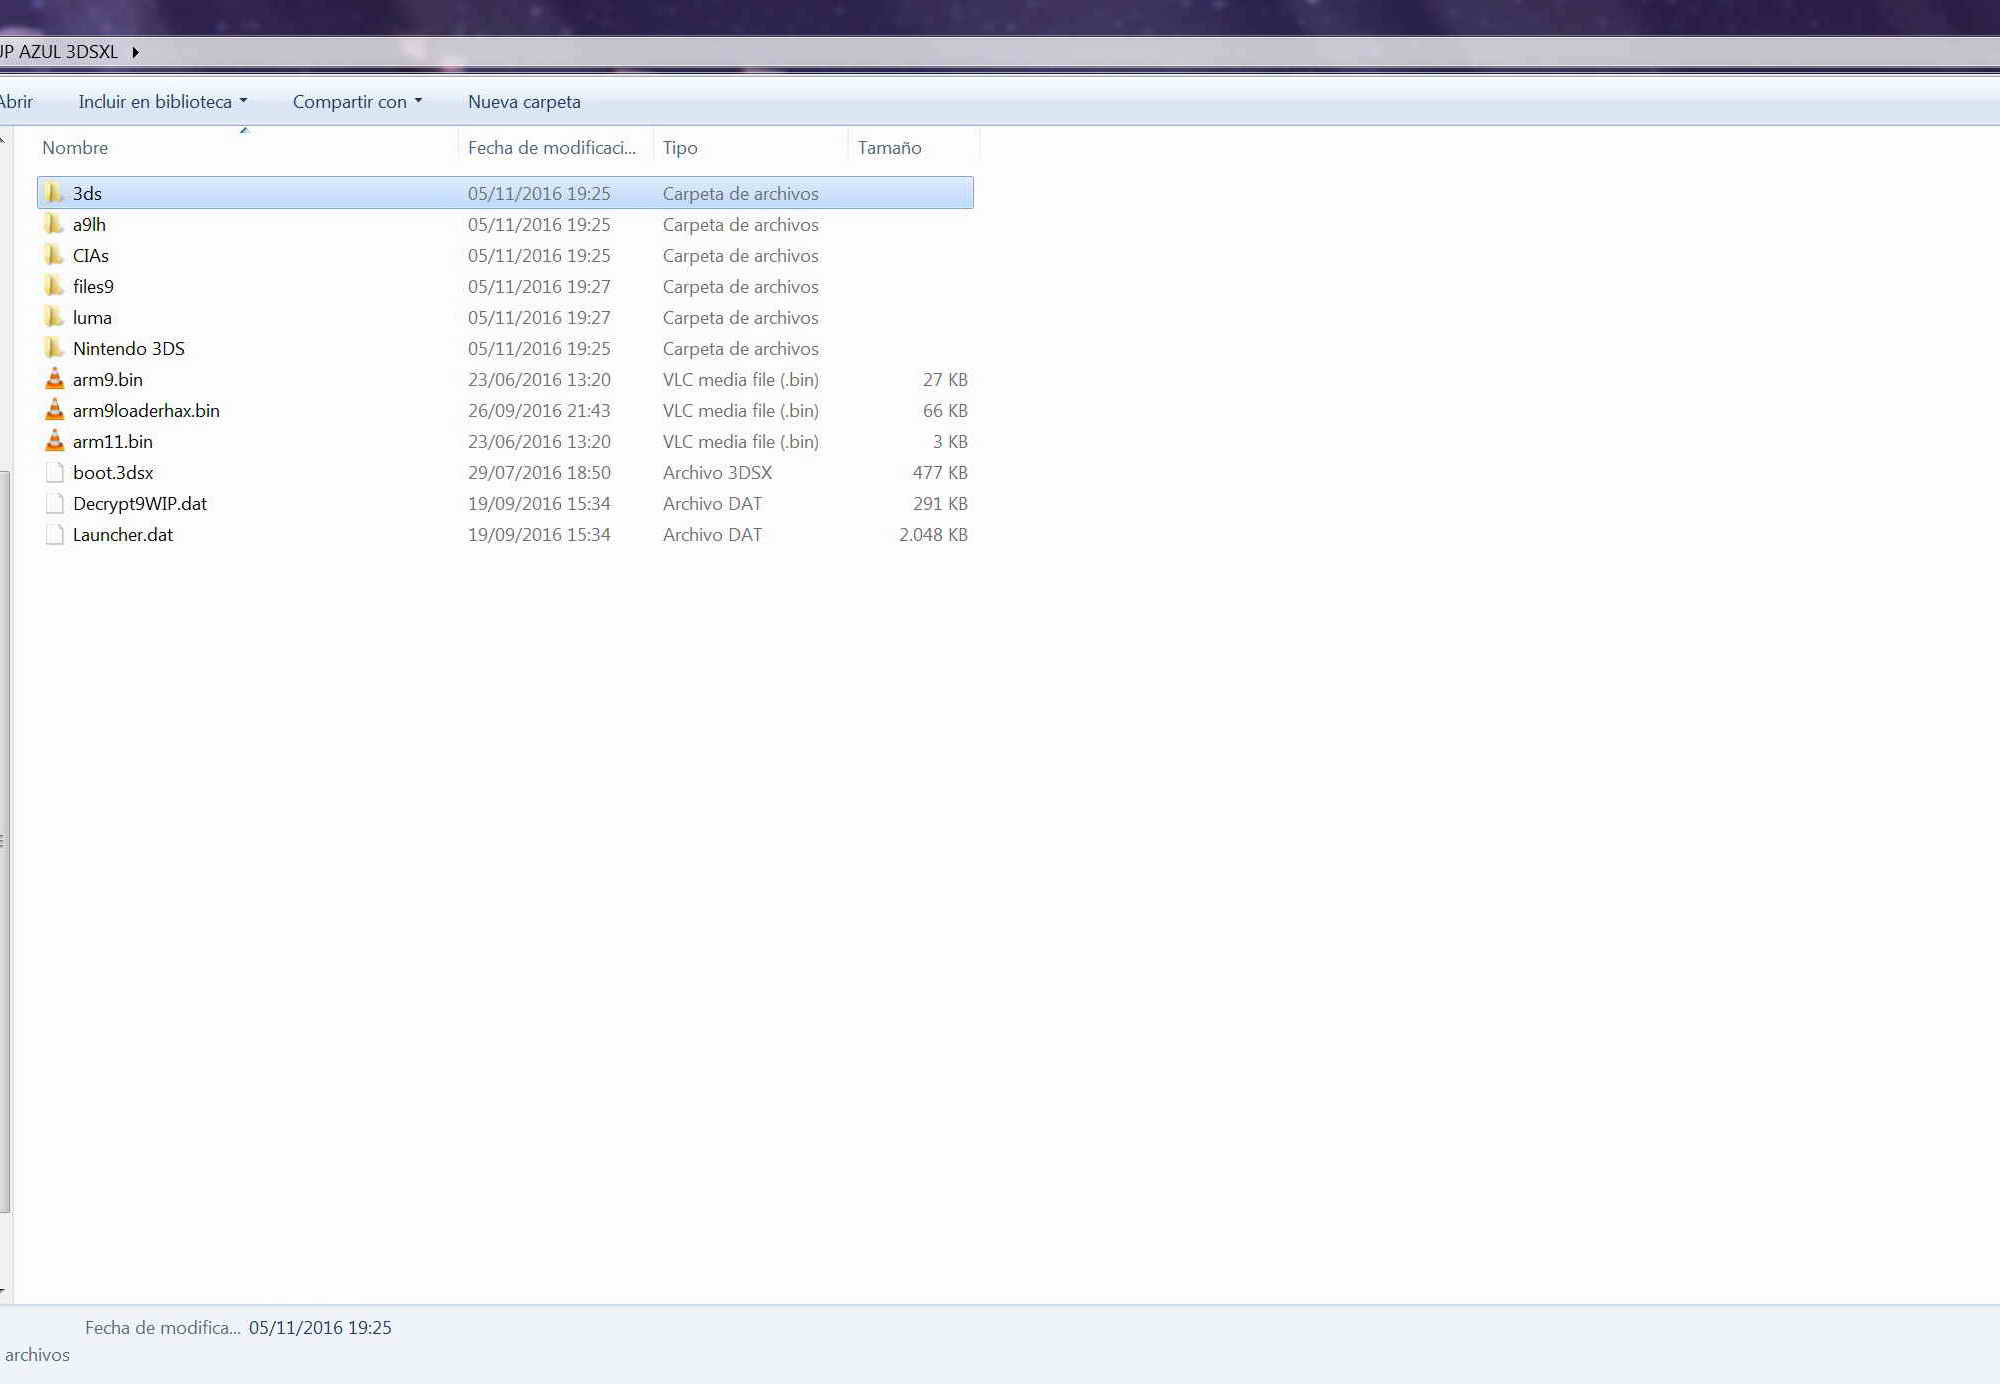Select the 3ds folder icon
This screenshot has height=1384, width=2000.
54,193
